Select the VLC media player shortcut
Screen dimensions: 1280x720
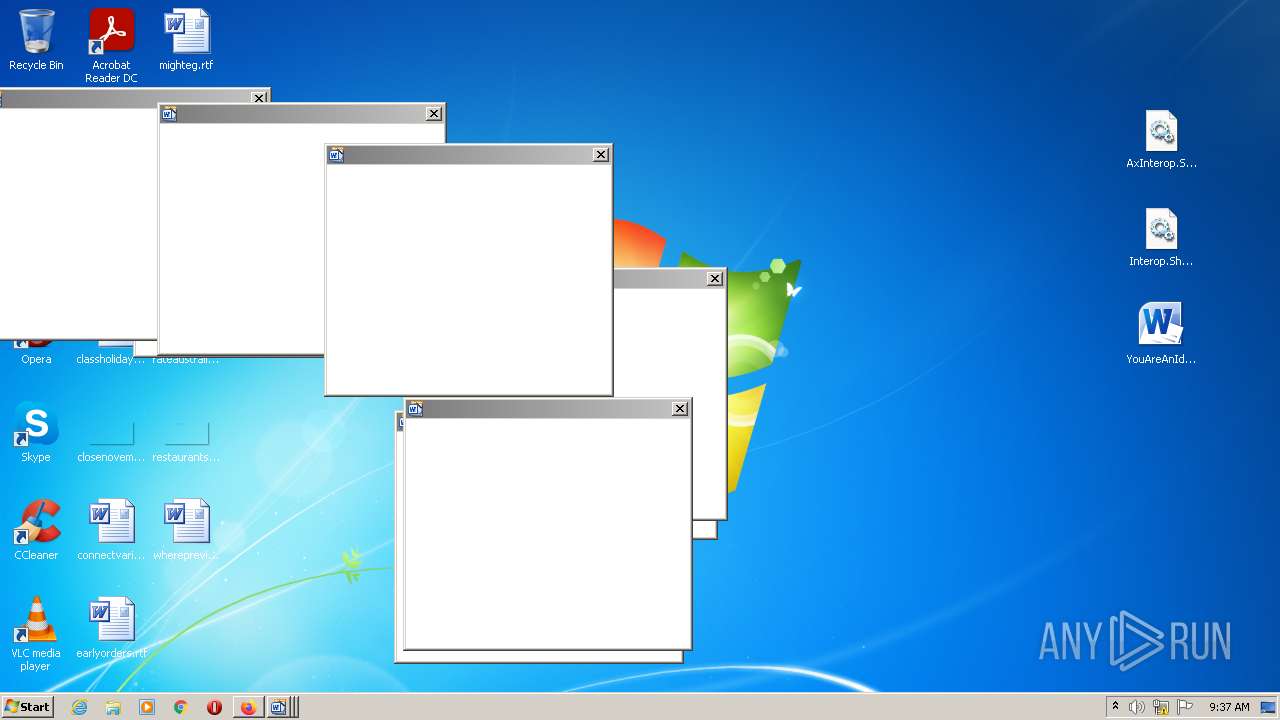(36, 634)
